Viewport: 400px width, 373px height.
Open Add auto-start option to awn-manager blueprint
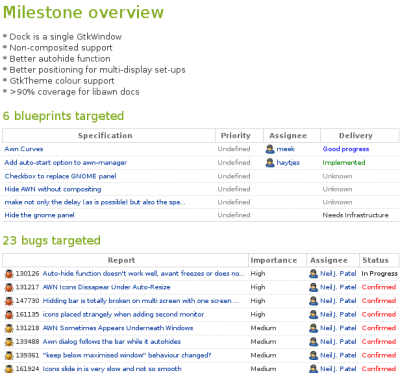tap(66, 163)
